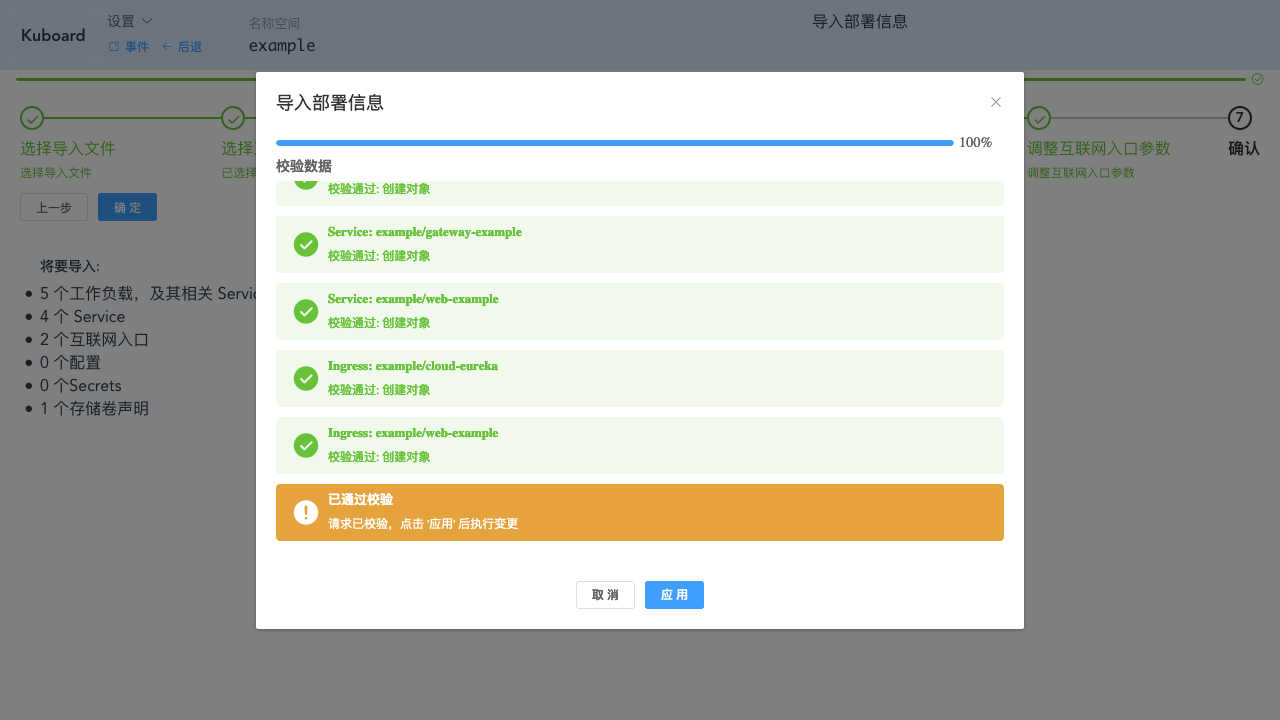Click the Kuboard logo
The height and width of the screenshot is (720, 1280).
click(x=53, y=35)
